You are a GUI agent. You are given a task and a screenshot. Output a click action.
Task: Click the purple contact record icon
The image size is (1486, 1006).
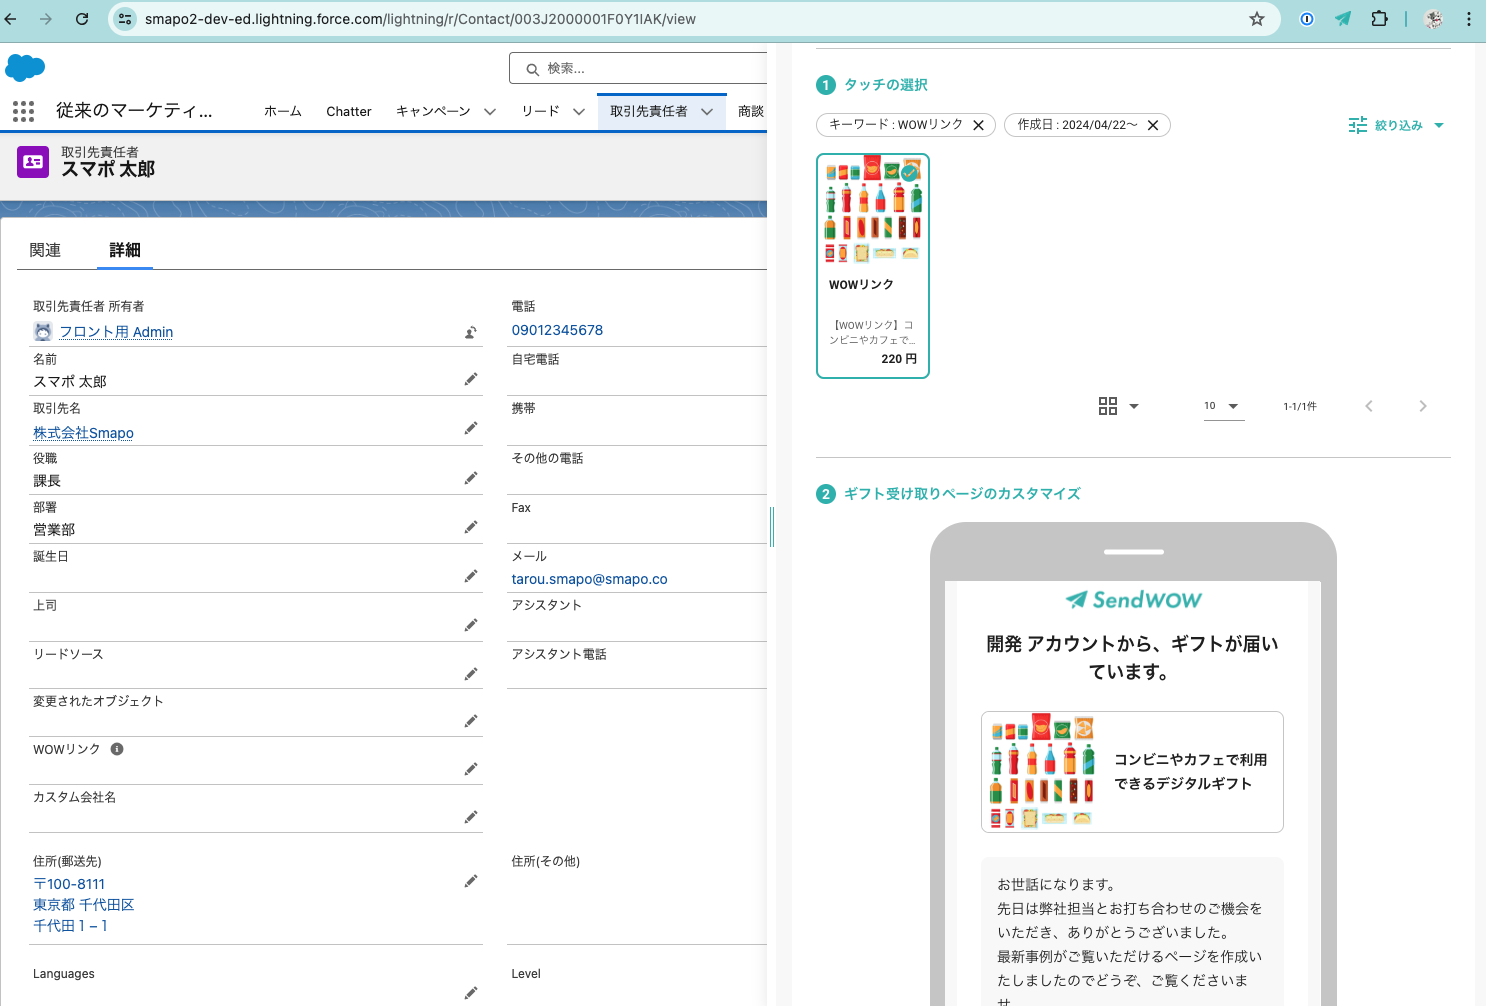33,161
